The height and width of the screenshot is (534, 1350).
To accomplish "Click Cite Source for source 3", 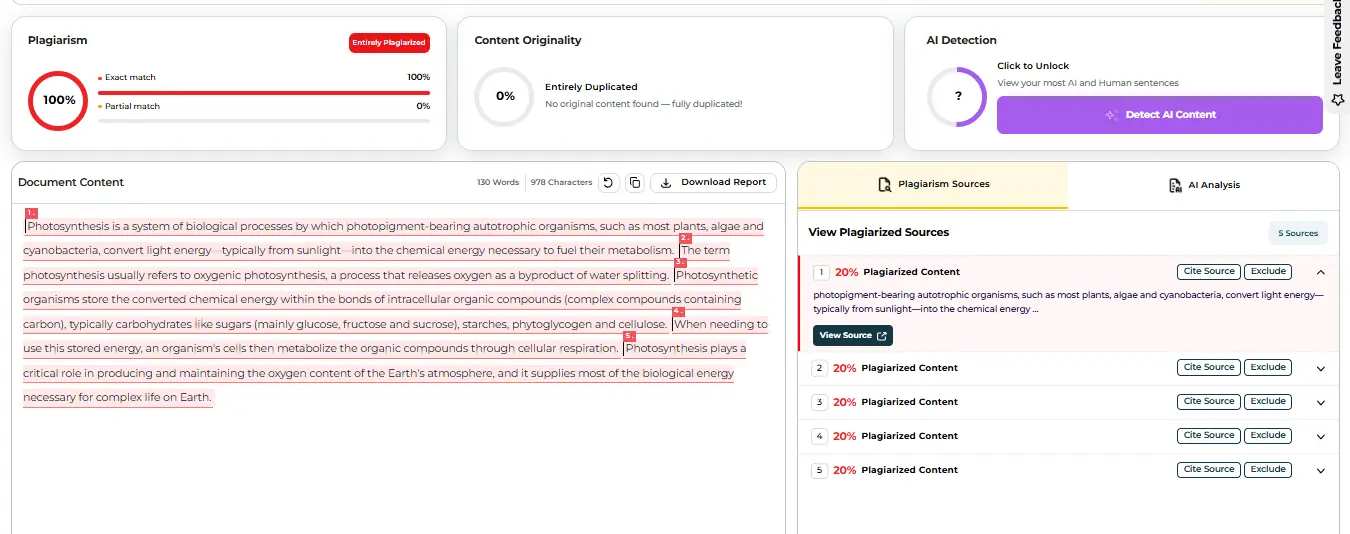I will coord(1209,402).
